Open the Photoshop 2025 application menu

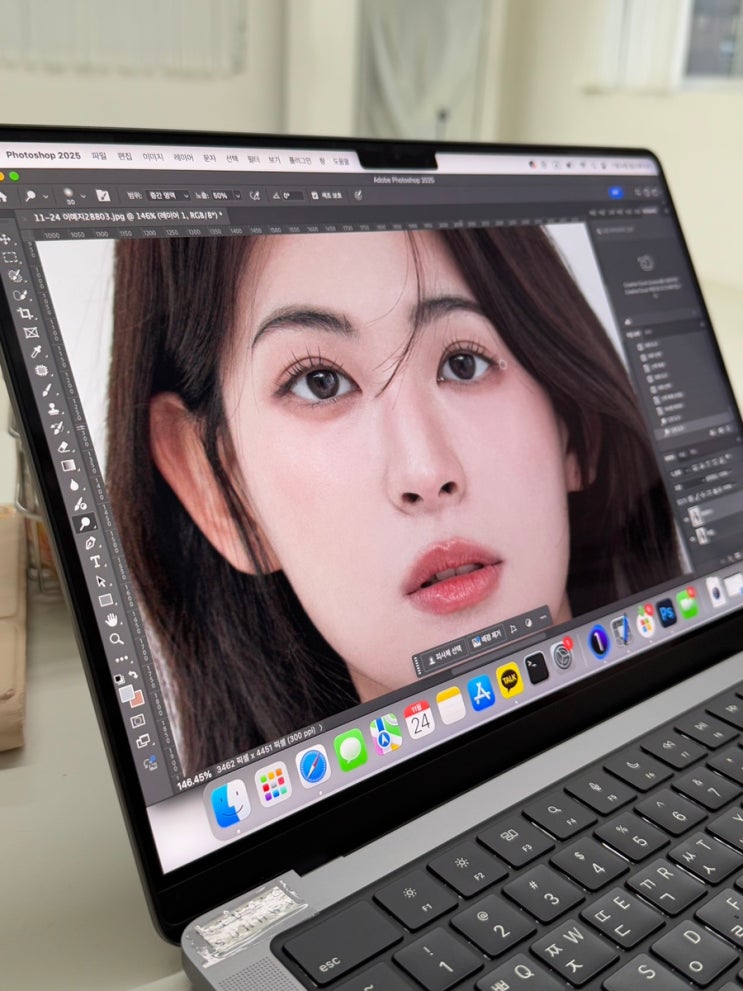(x=43, y=155)
